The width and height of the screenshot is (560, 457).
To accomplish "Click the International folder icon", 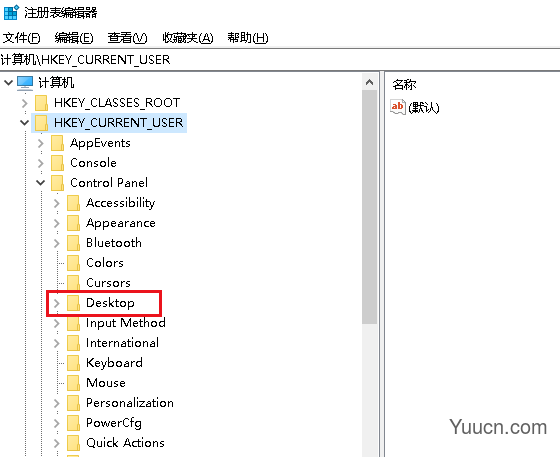I will pyautogui.click(x=74, y=343).
